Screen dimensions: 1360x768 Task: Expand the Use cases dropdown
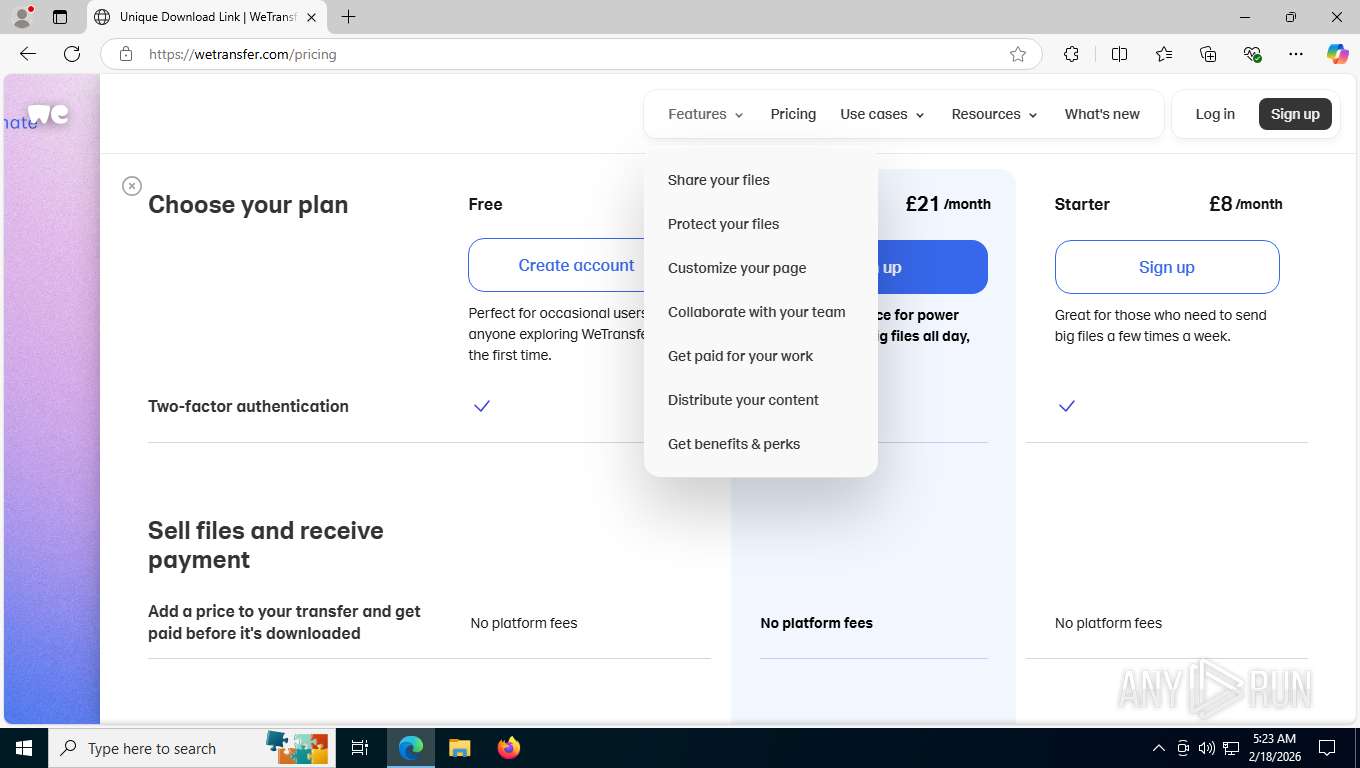coord(882,114)
